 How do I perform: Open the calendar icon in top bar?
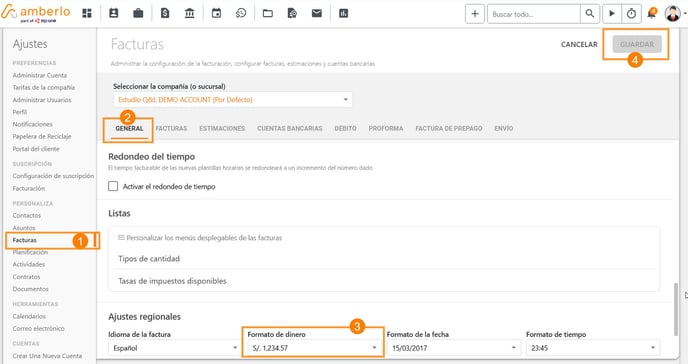click(216, 14)
